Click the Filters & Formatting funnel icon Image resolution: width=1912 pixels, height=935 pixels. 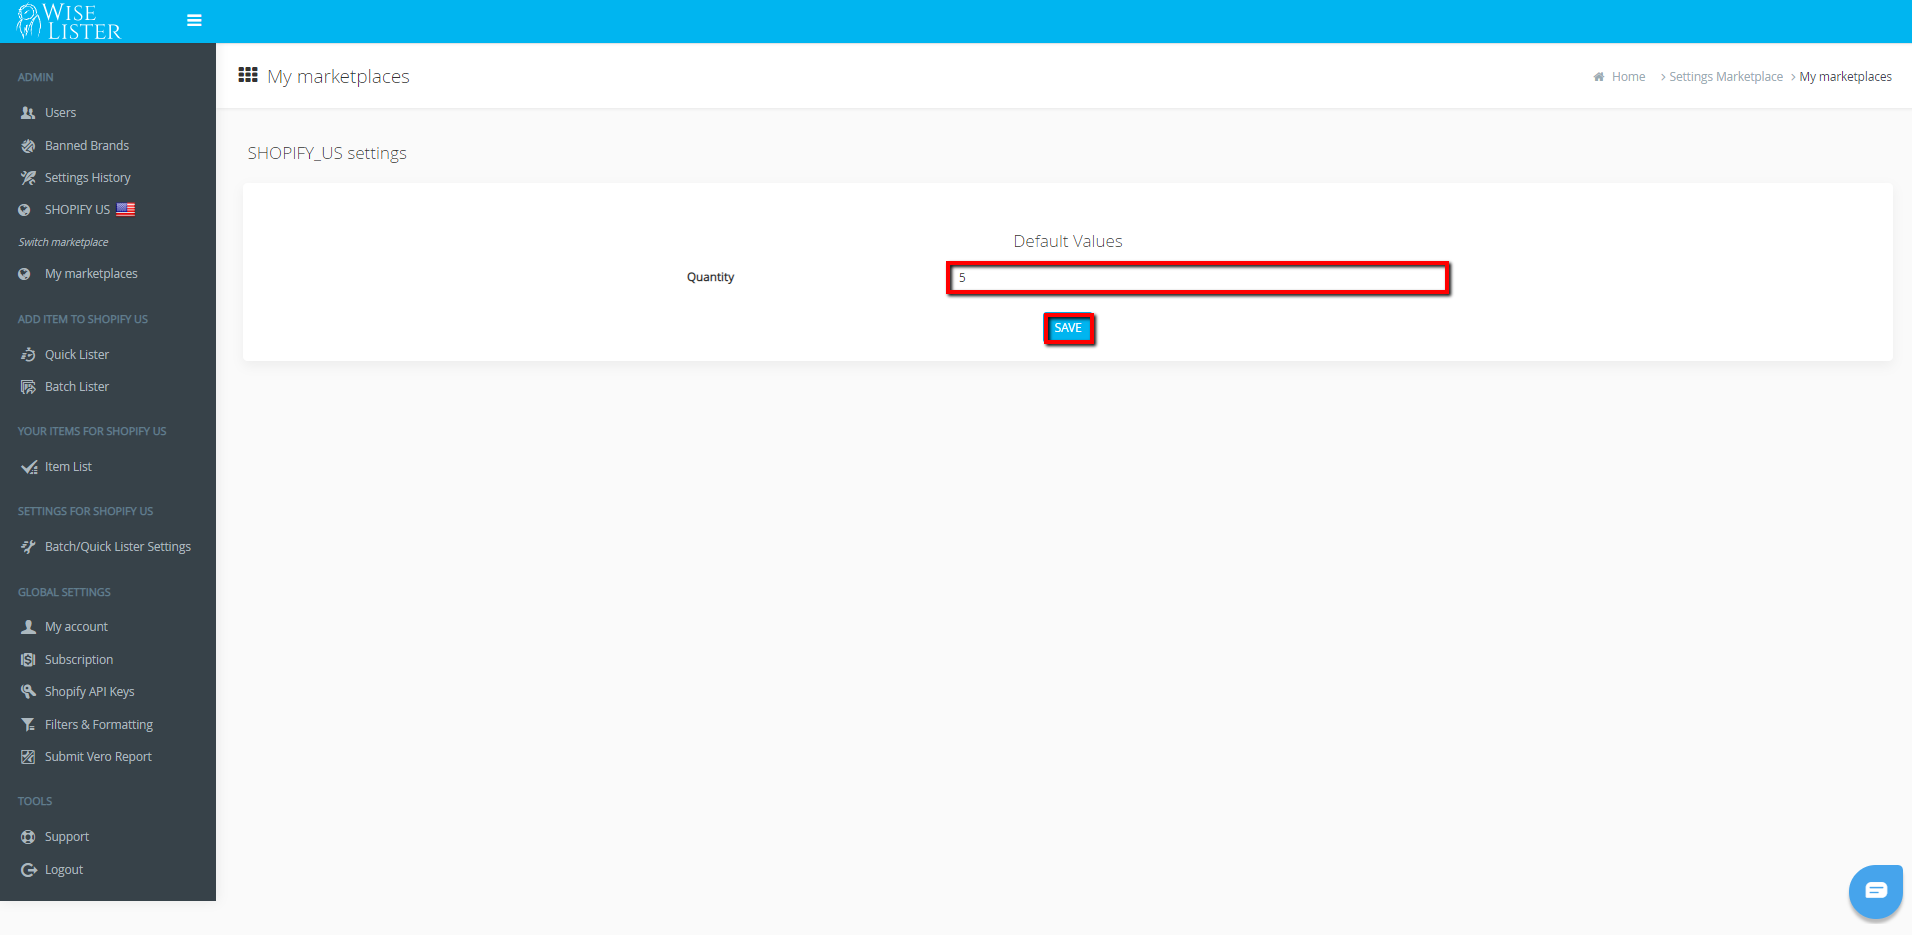(28, 725)
